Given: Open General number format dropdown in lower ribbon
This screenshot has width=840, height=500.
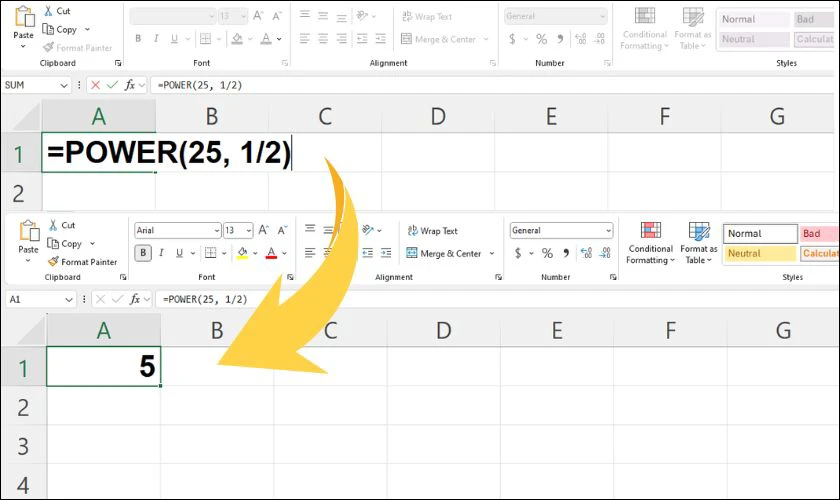Looking at the screenshot, I should 608,230.
